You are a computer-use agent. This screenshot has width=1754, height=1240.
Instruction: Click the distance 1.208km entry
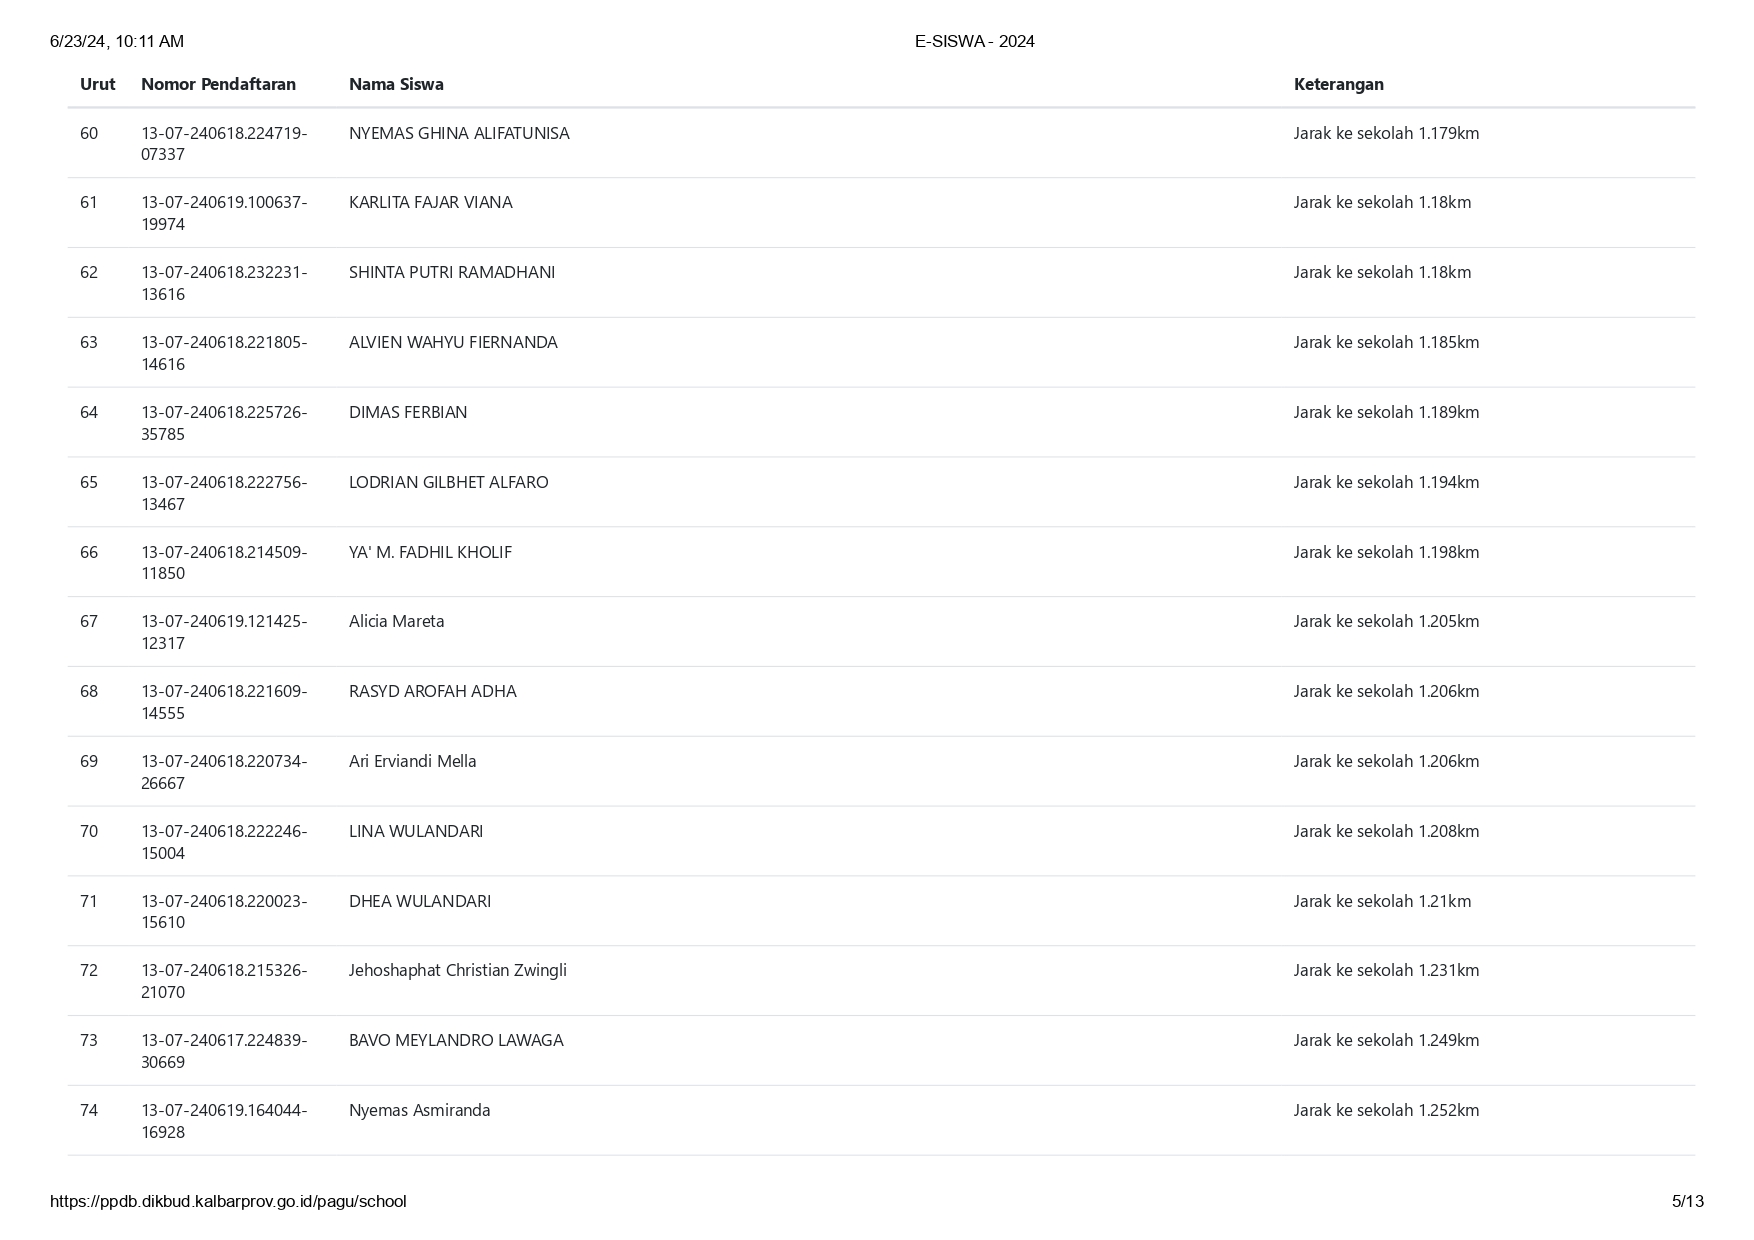tap(1386, 831)
